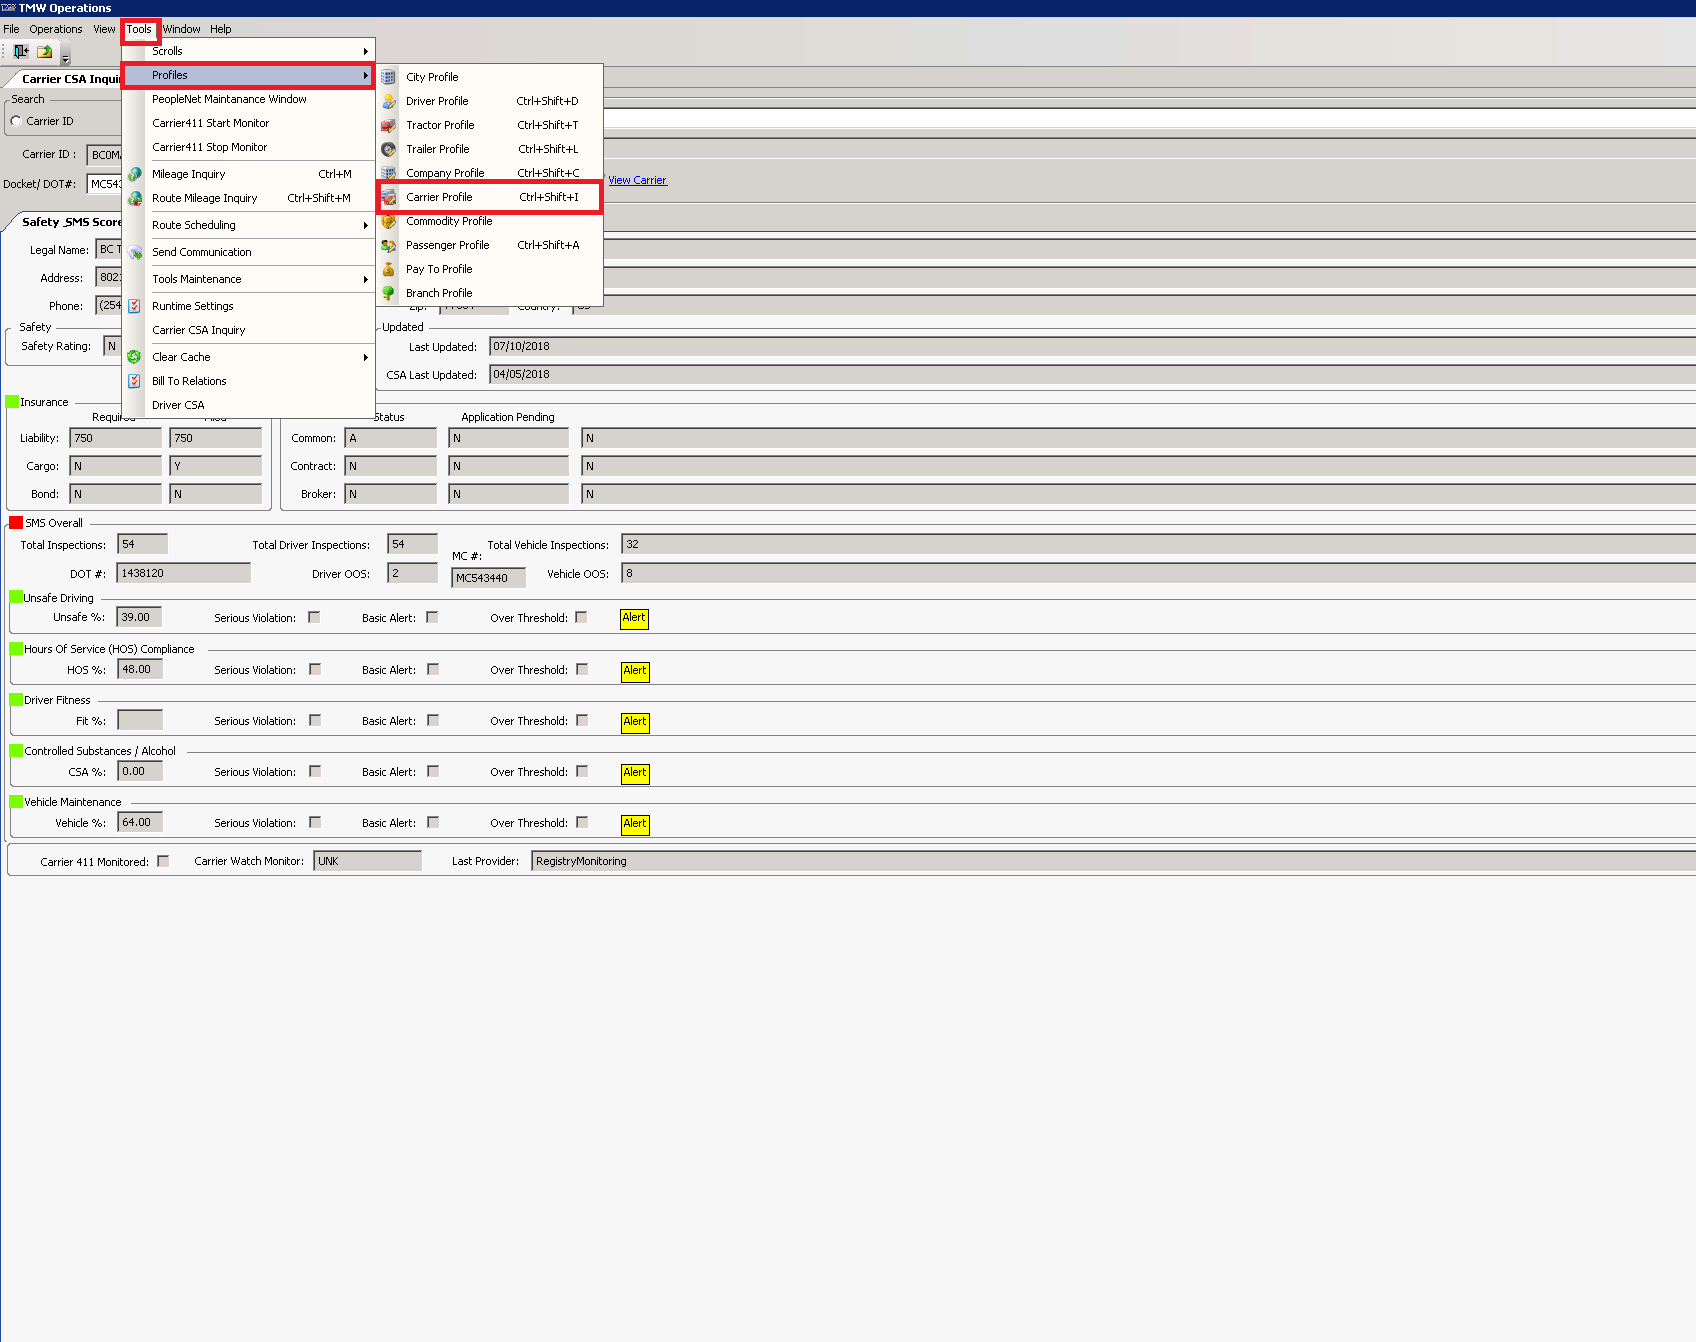Click the Company Profile icon
Image resolution: width=1696 pixels, height=1342 pixels.
tap(389, 173)
